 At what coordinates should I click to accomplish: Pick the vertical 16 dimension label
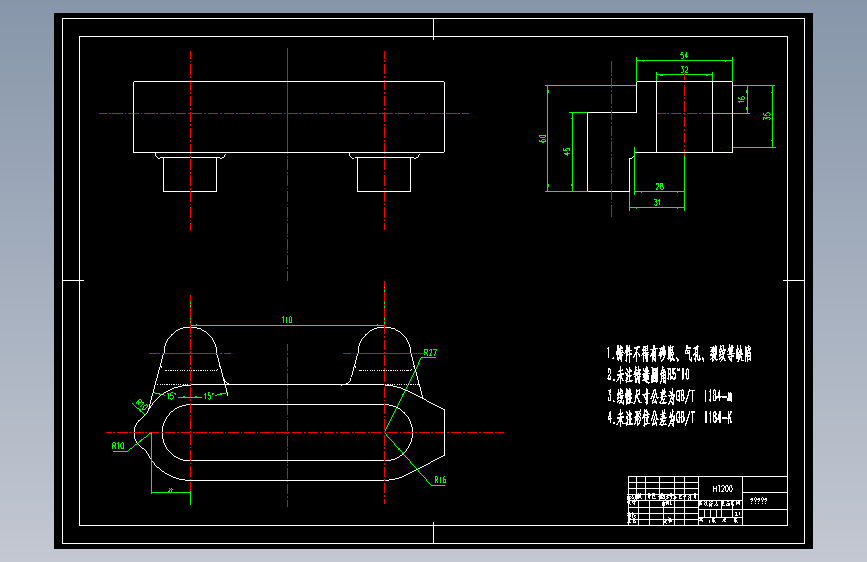click(x=741, y=99)
